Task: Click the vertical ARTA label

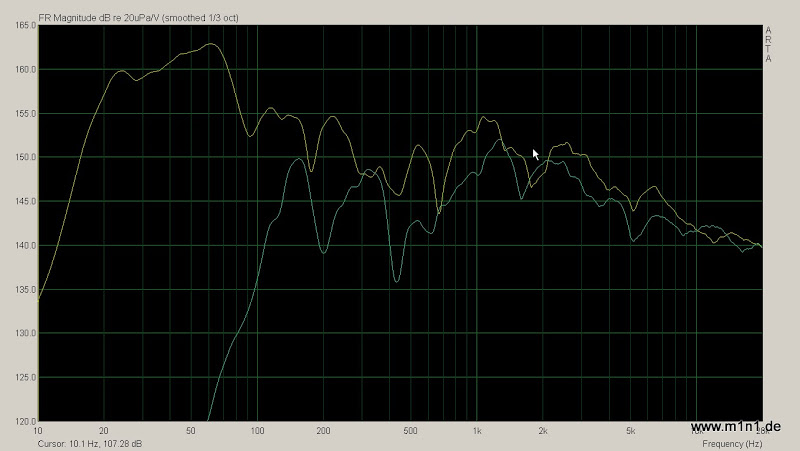Action: click(768, 45)
